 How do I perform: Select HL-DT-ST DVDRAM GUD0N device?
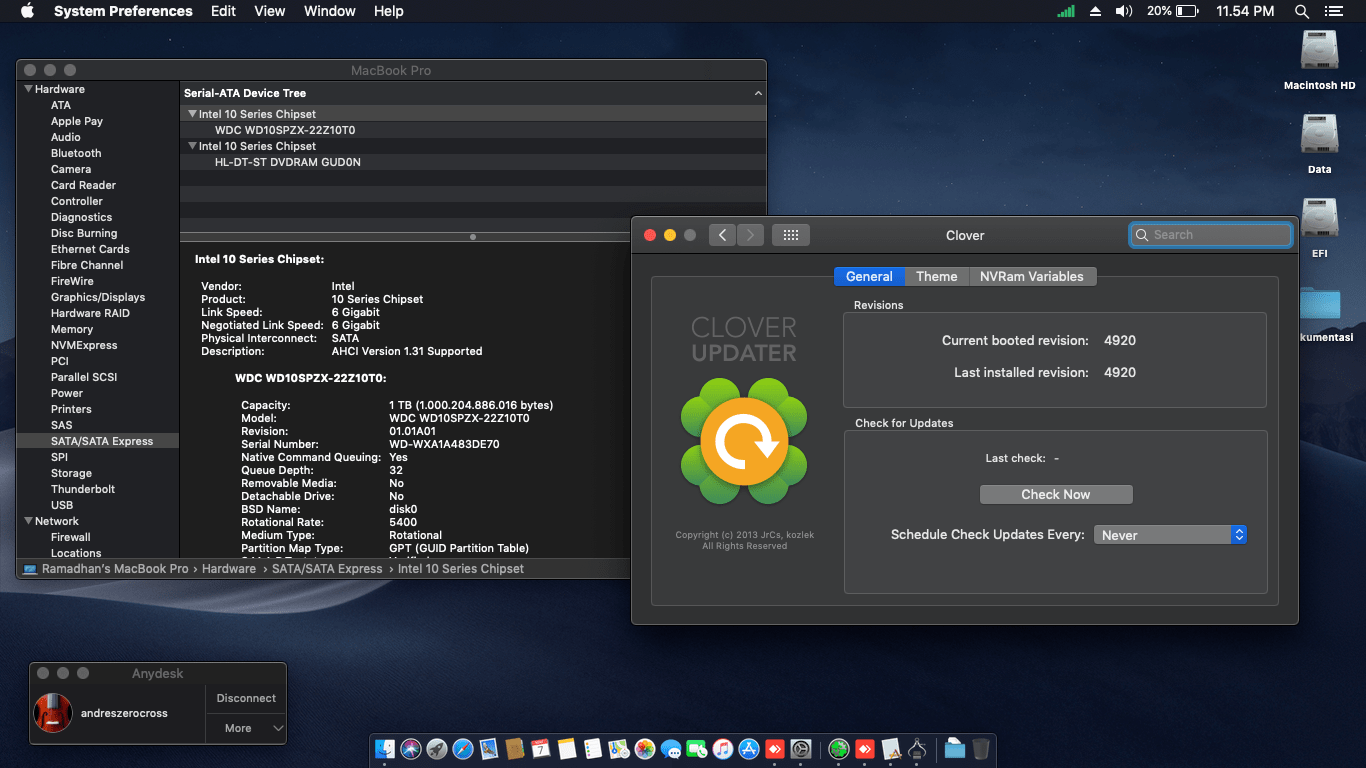pos(288,162)
